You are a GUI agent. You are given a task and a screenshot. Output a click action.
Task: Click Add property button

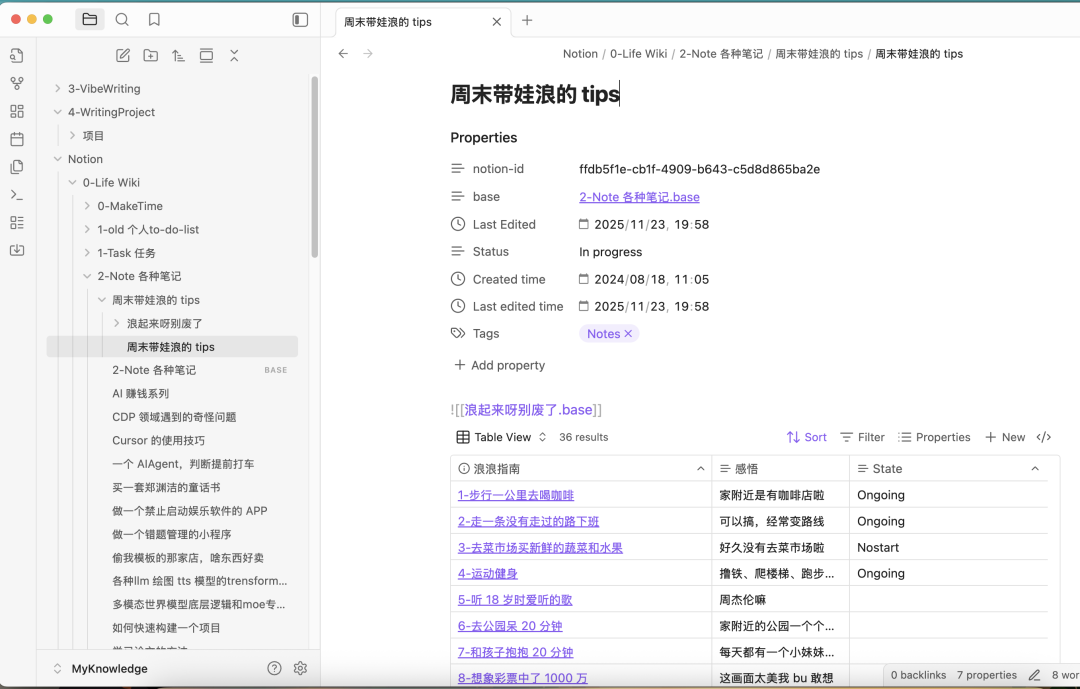tap(499, 365)
